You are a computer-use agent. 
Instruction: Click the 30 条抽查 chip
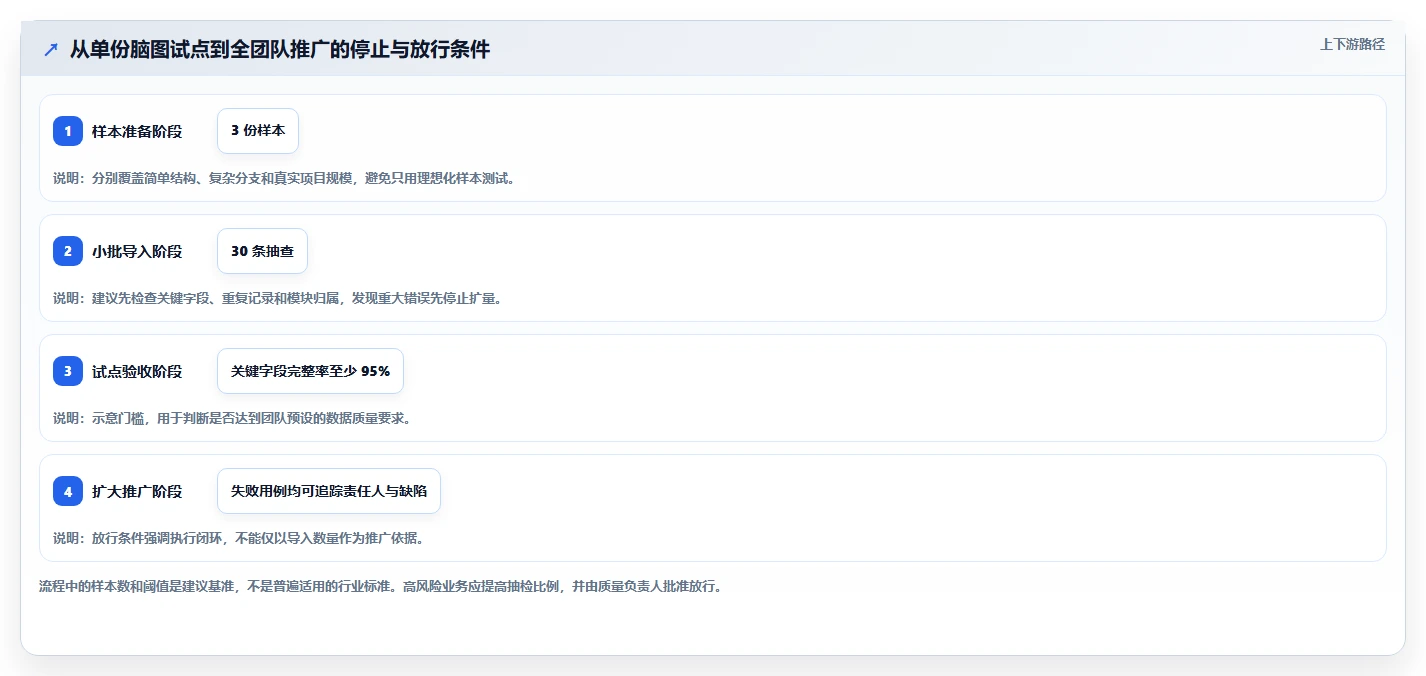point(262,251)
